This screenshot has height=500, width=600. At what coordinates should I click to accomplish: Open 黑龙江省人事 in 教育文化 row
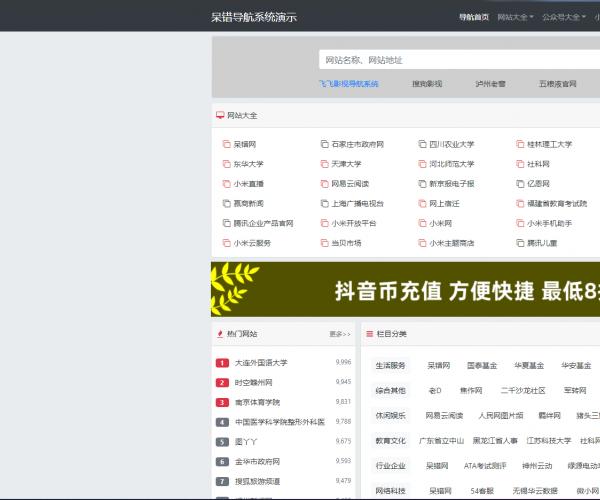pos(495,441)
